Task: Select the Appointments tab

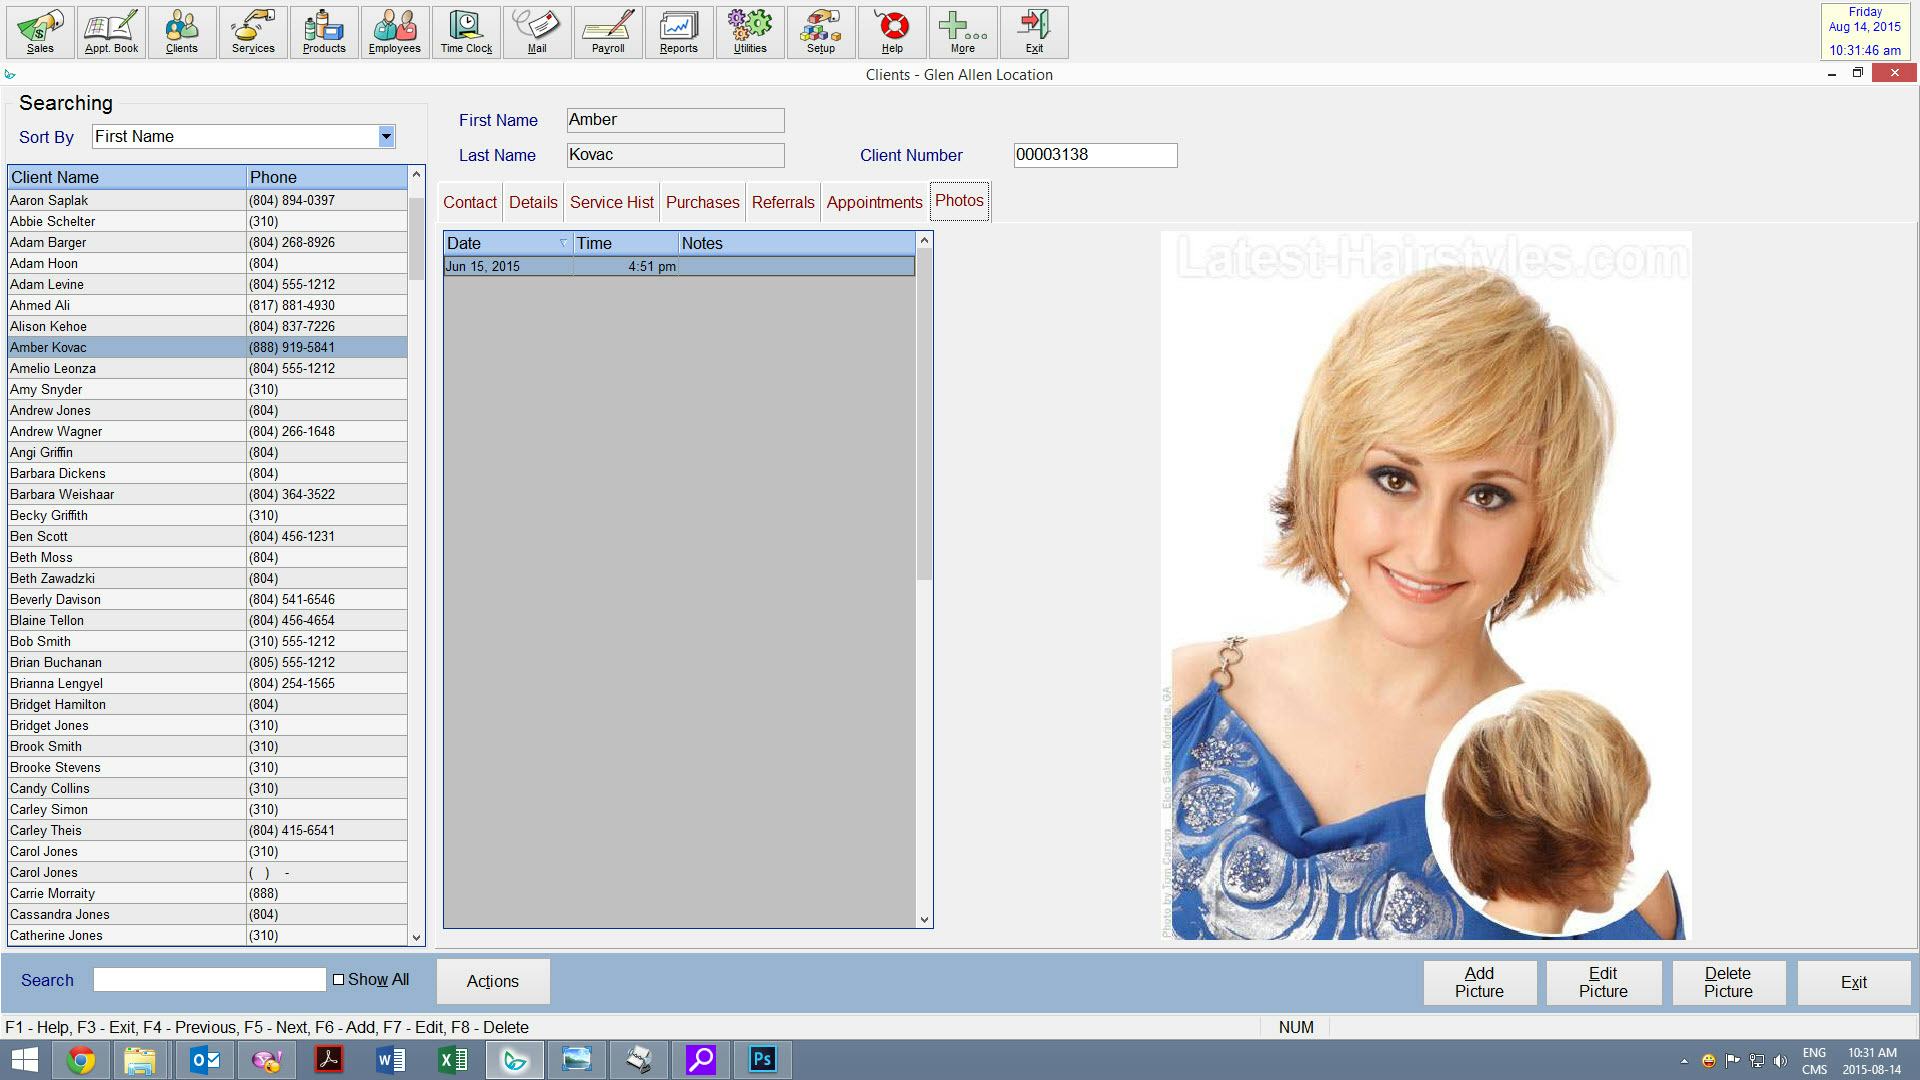Action: [x=874, y=202]
